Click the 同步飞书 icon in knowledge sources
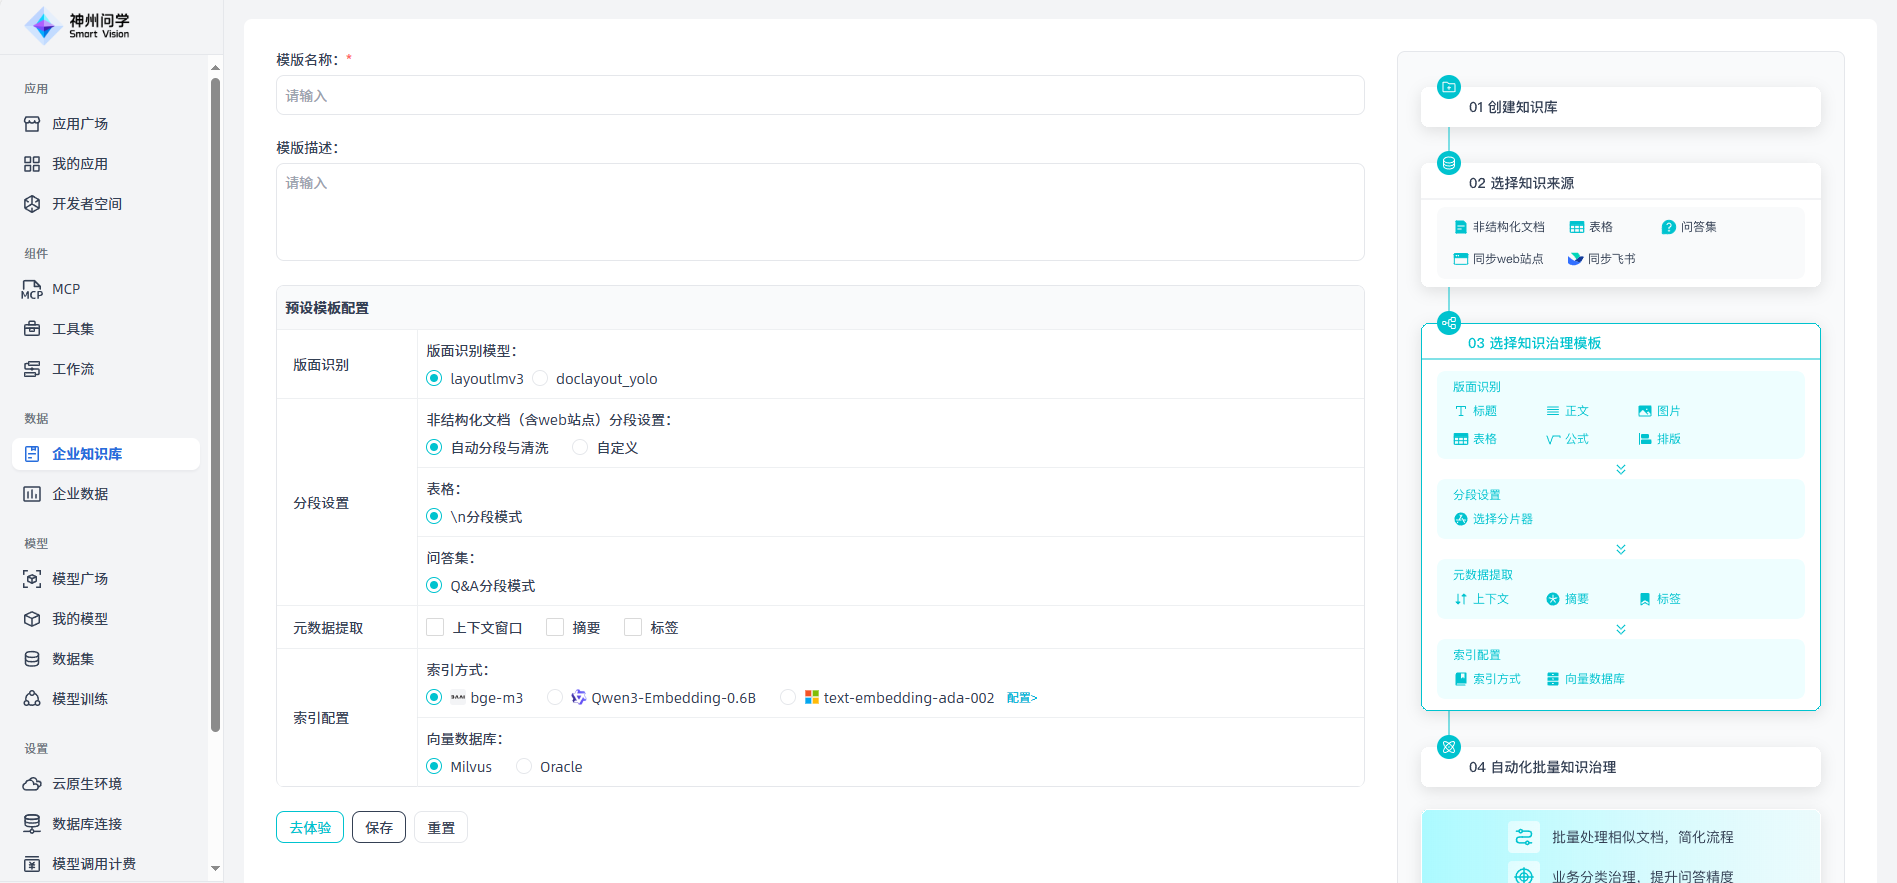 pos(1575,259)
